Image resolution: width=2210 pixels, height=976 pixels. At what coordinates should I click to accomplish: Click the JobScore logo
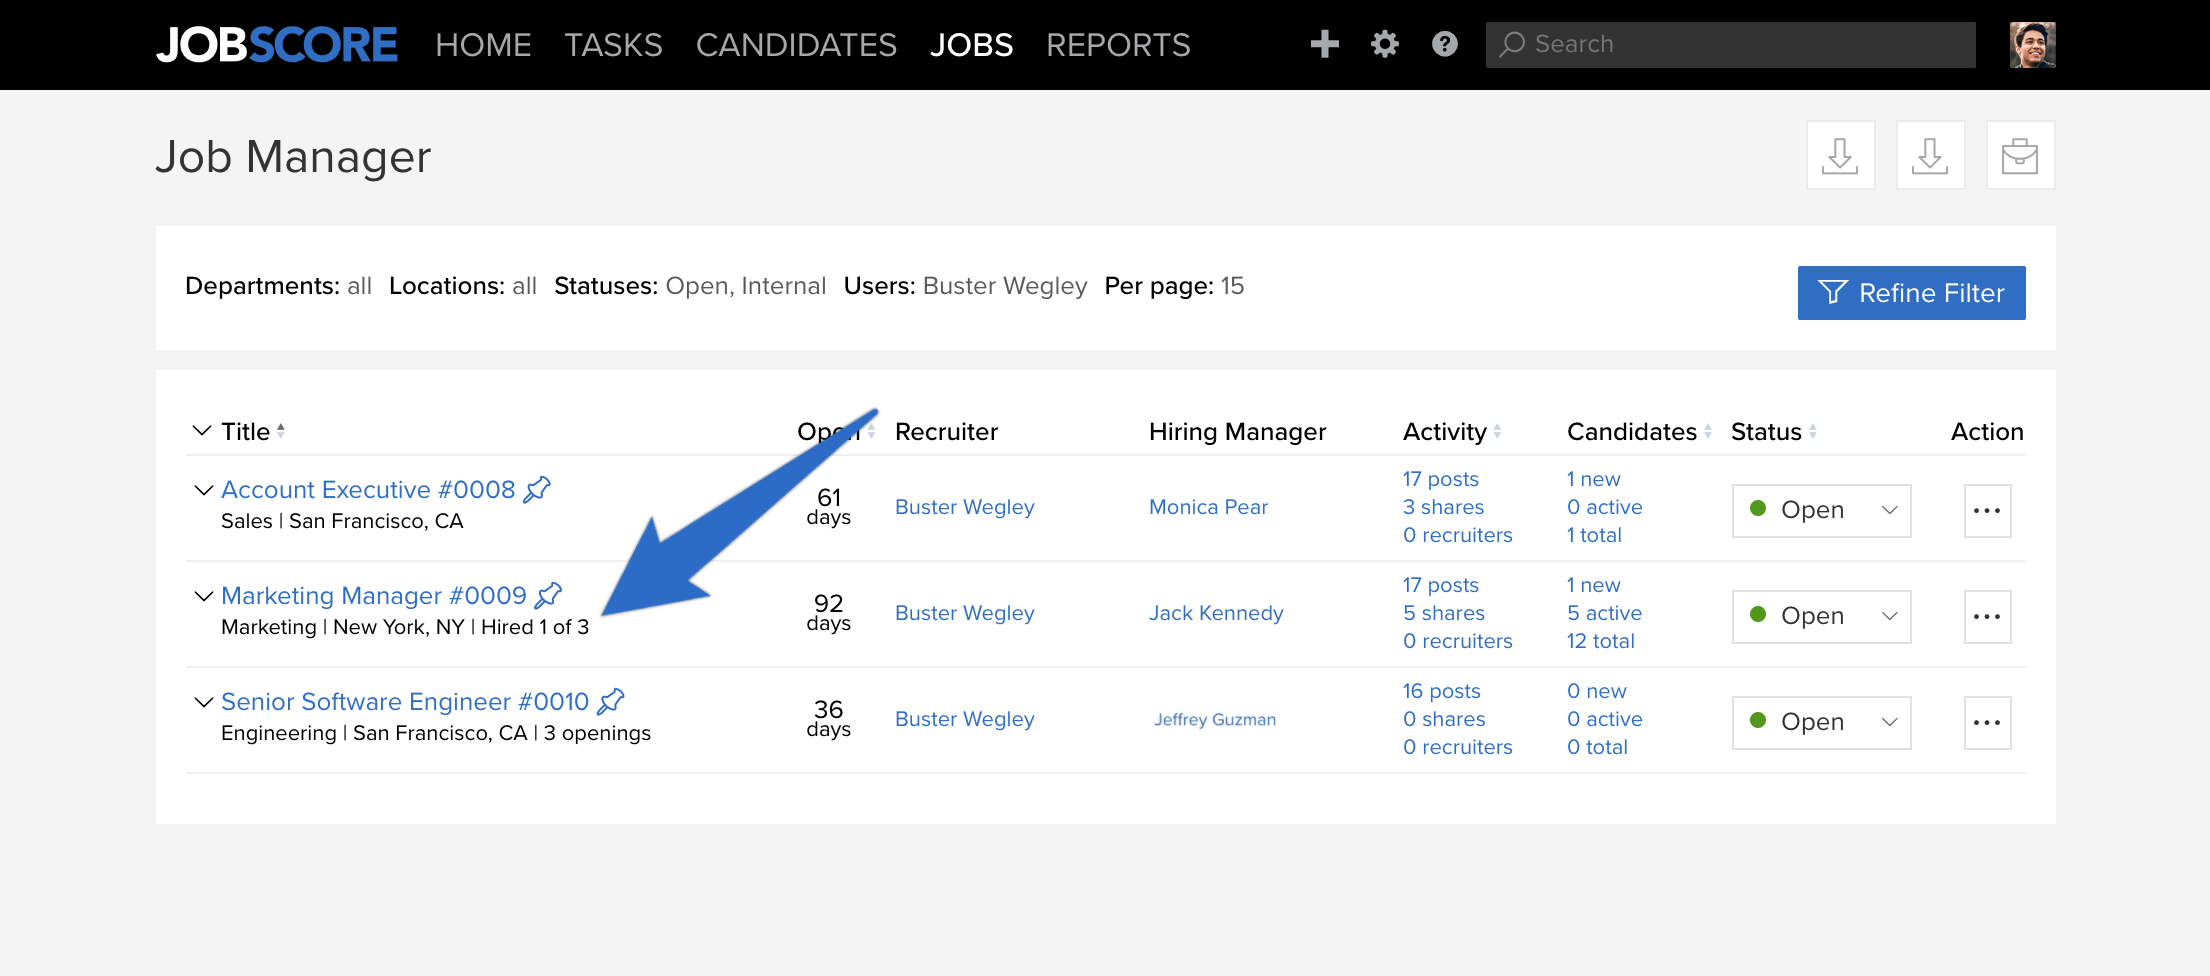coord(277,45)
